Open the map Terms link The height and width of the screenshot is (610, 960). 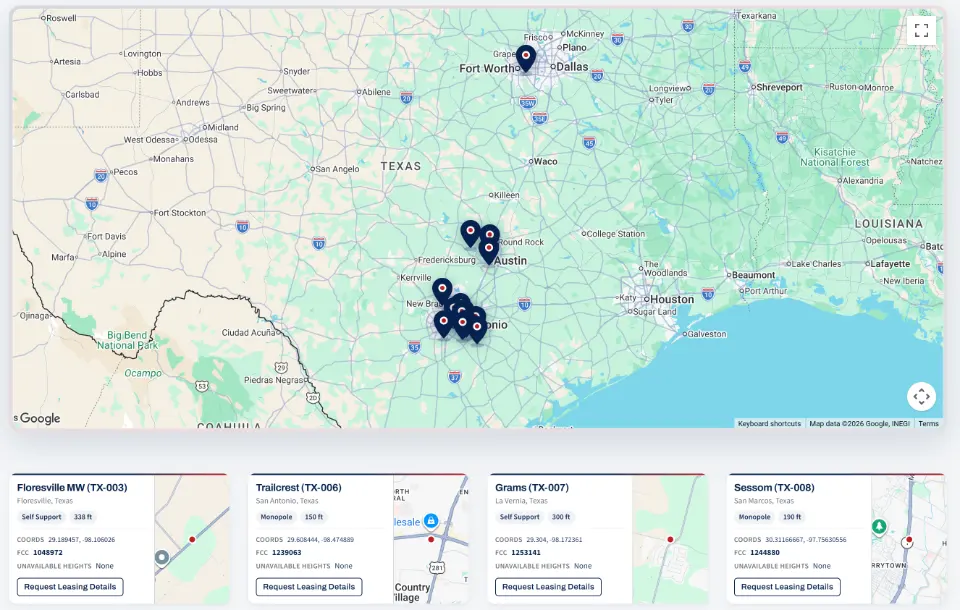[x=928, y=423]
